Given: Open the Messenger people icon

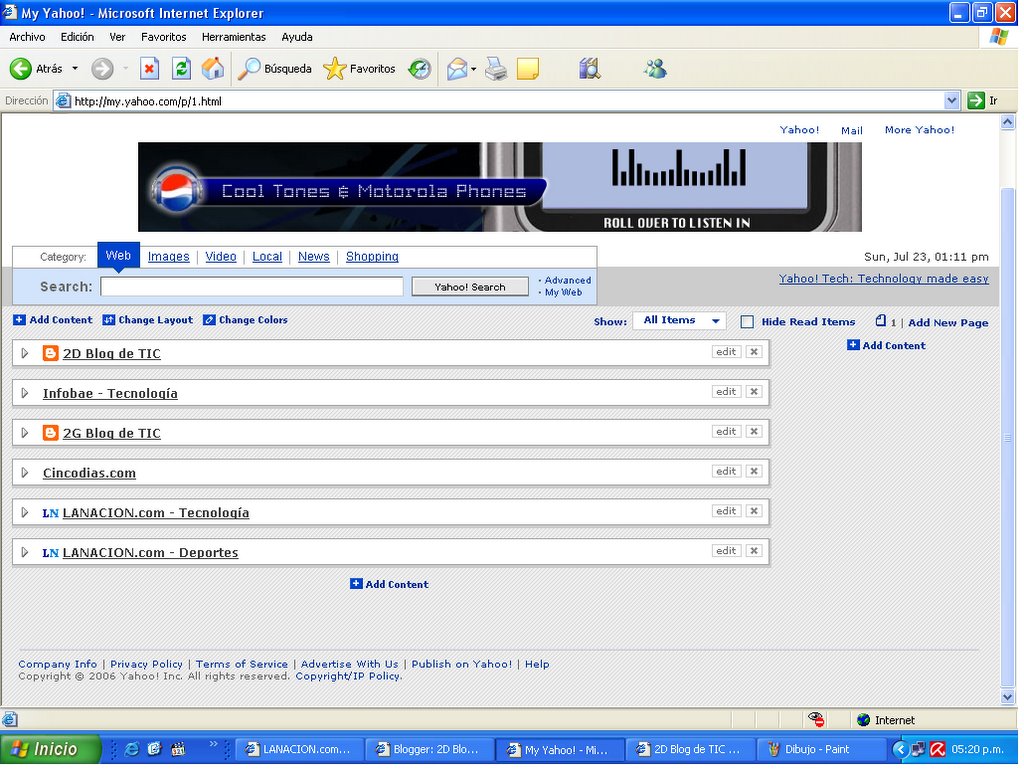Looking at the screenshot, I should (655, 69).
